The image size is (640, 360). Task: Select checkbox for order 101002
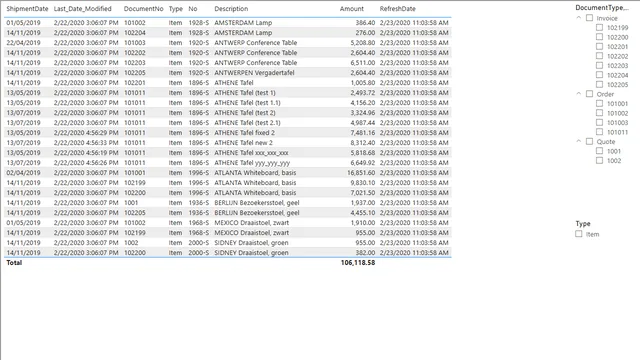(599, 113)
